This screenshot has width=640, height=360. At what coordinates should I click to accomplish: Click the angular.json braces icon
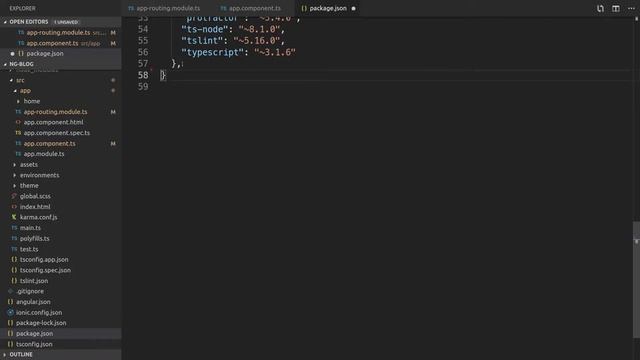pyautogui.click(x=10, y=302)
